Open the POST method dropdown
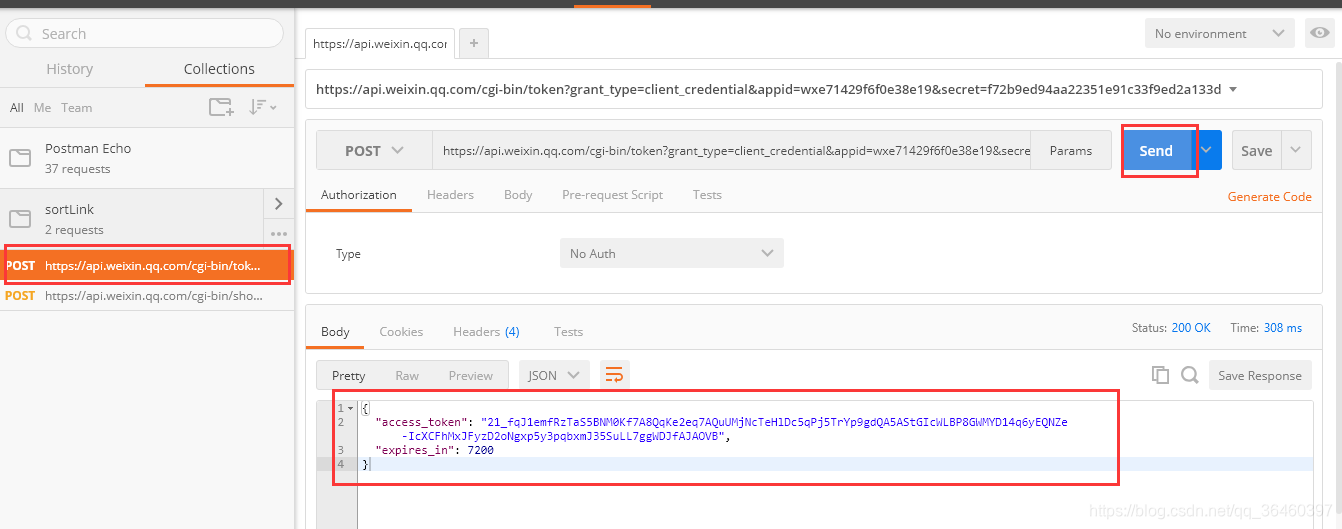 [374, 151]
